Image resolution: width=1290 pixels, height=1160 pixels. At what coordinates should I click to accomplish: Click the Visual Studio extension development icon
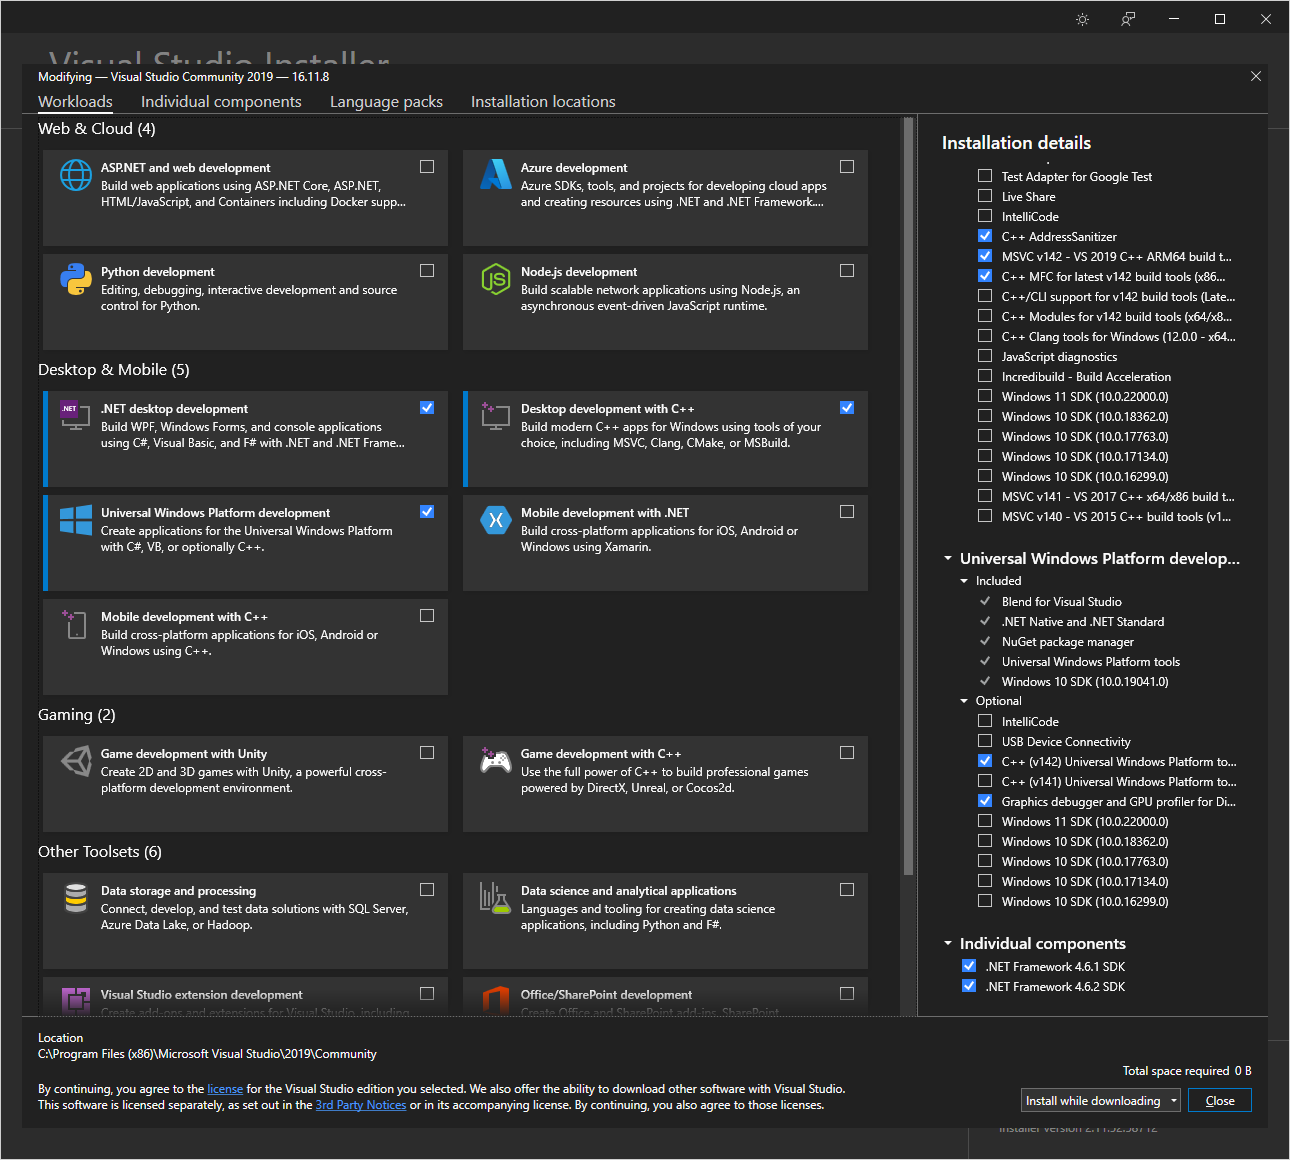76,1000
